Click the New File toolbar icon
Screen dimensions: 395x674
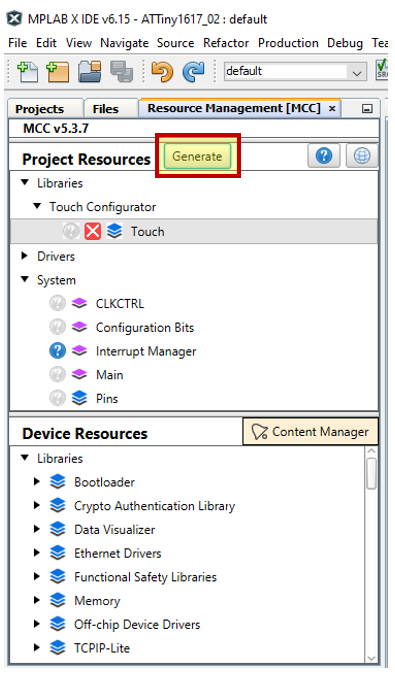(x=28, y=71)
